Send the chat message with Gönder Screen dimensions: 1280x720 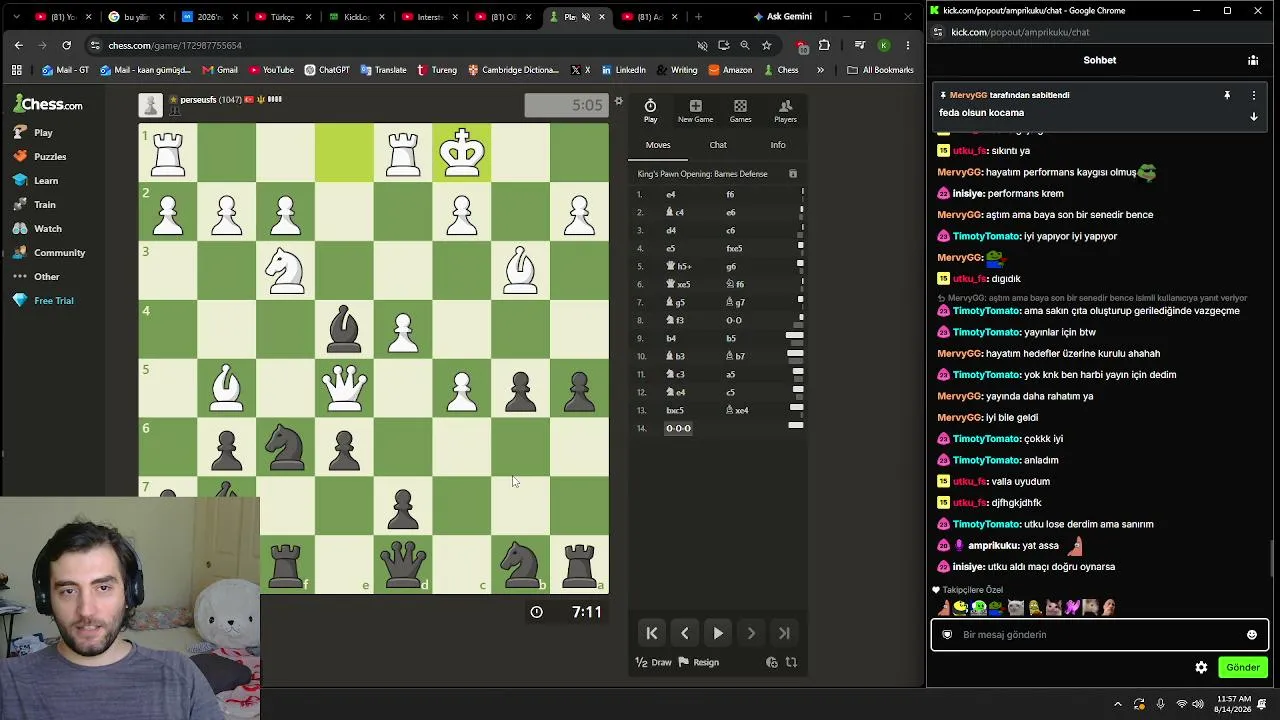click(1243, 668)
